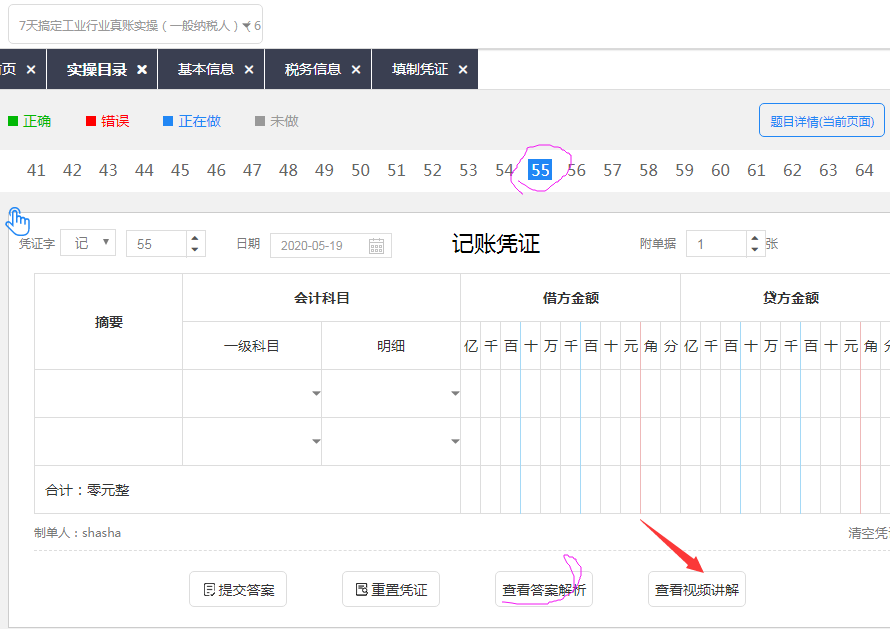Screen dimensions: 890x629
Task: Expand second row 一级科目 dropdown
Action: (x=316, y=442)
